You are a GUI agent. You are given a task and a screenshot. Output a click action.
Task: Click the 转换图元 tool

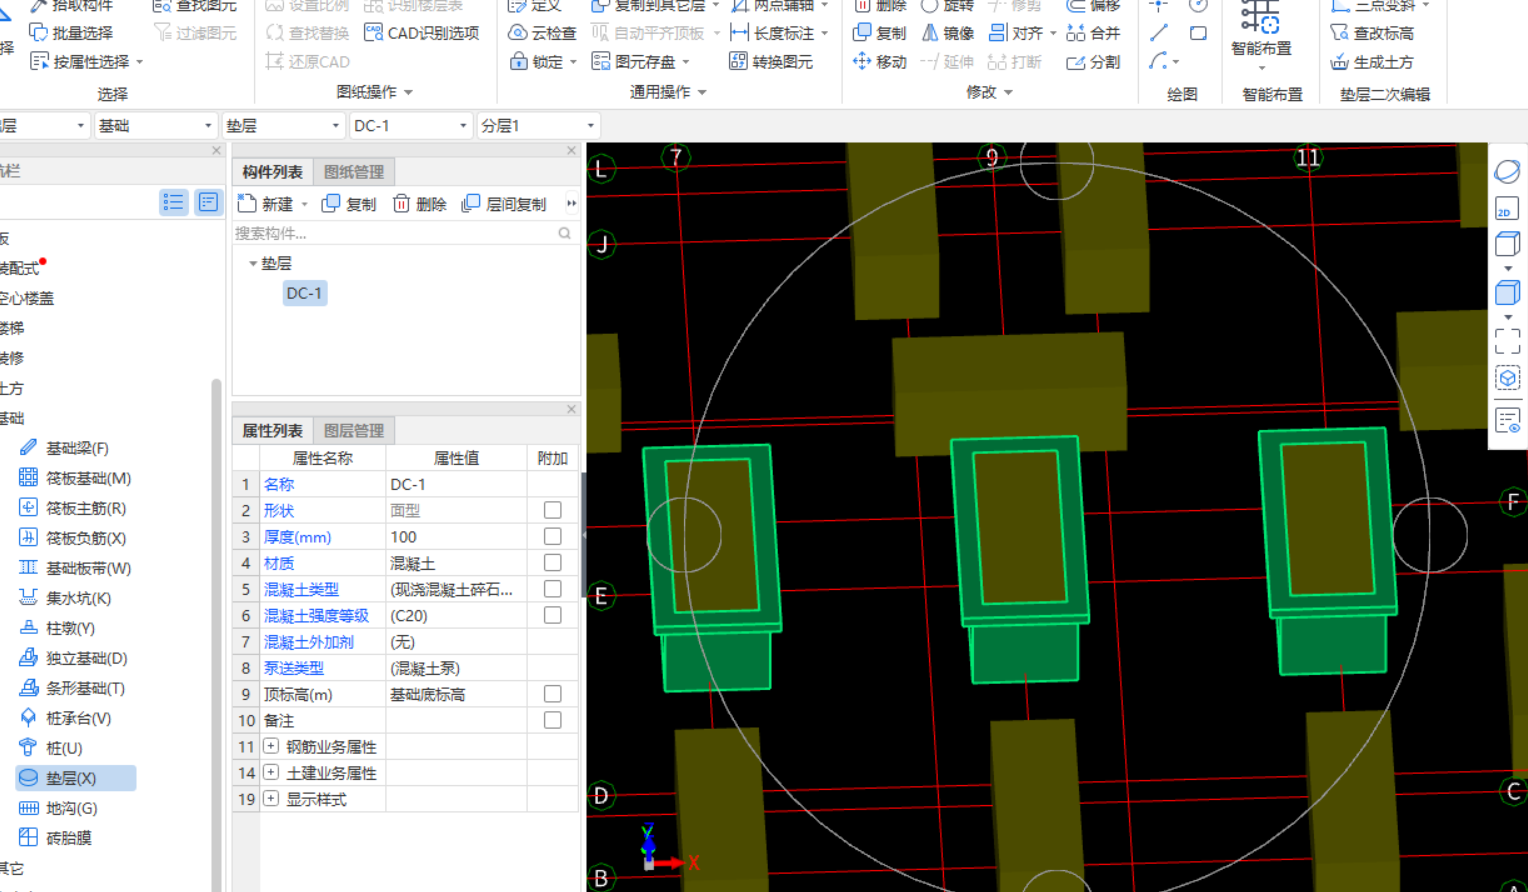[771, 62]
